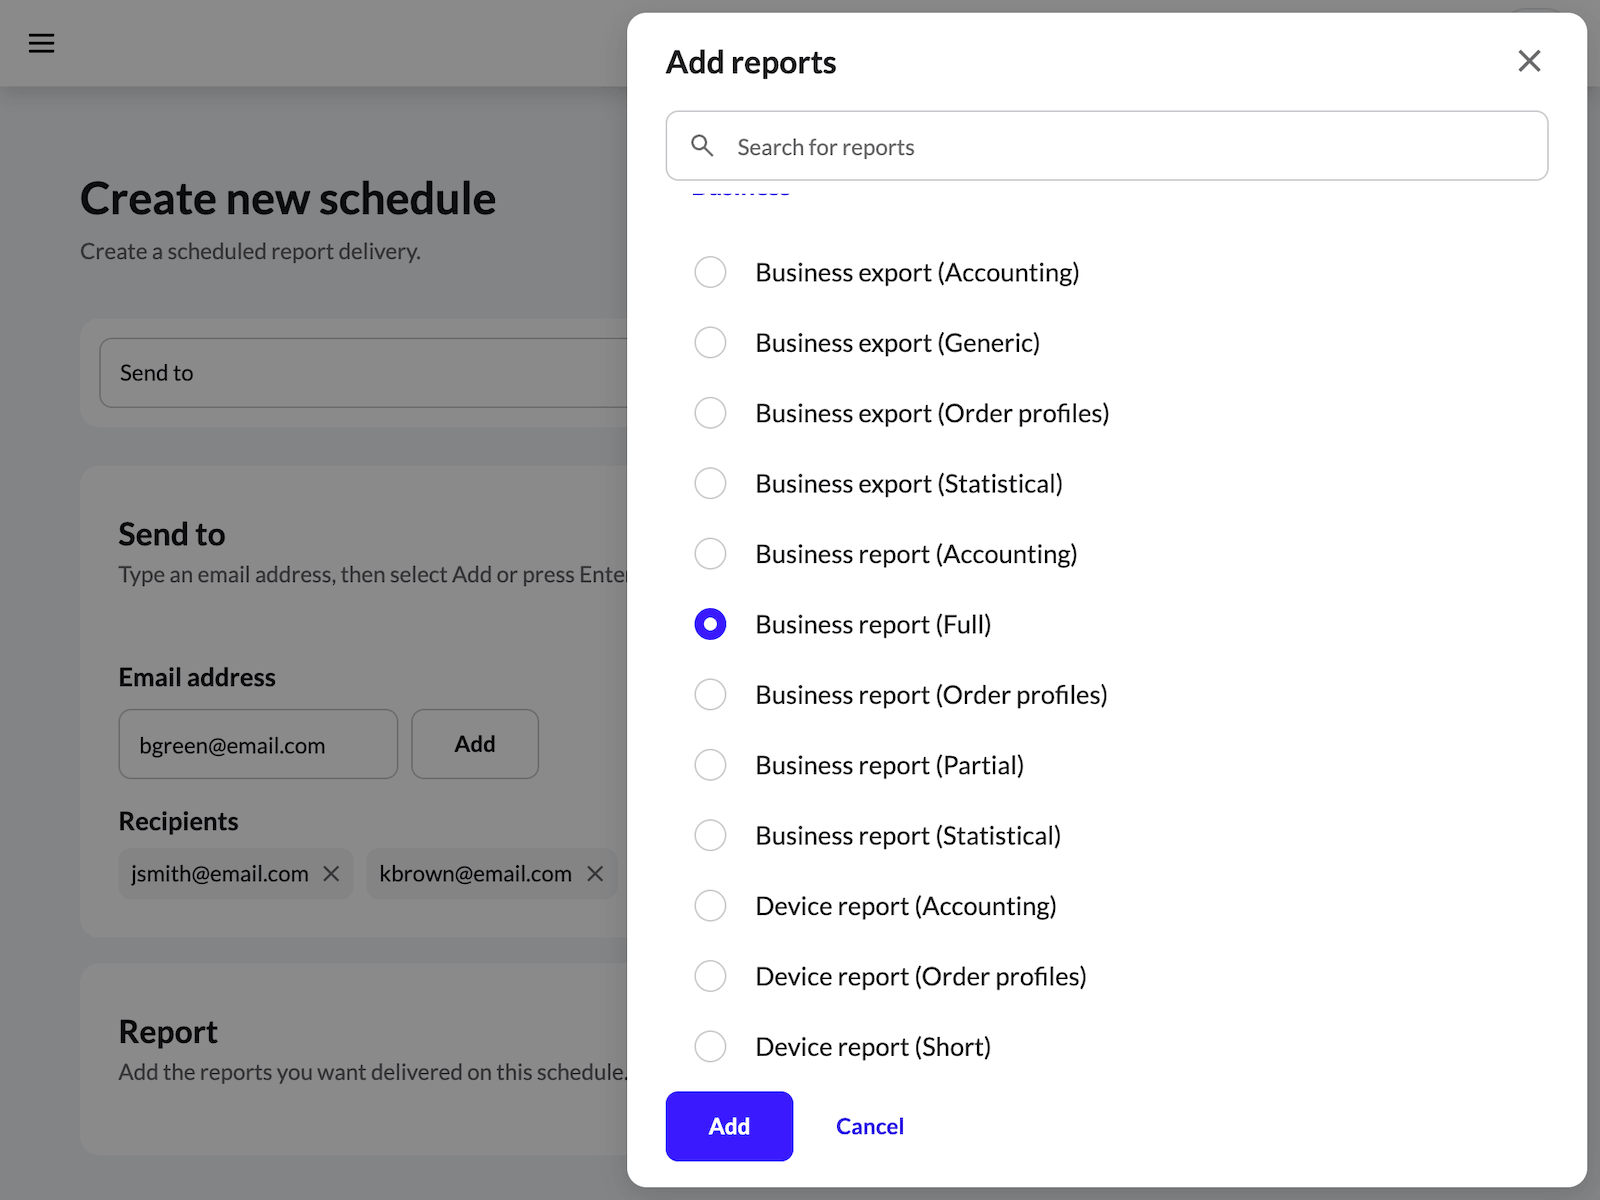Click the selected Business report (Full) radio
This screenshot has width=1600, height=1200.
click(x=710, y=624)
